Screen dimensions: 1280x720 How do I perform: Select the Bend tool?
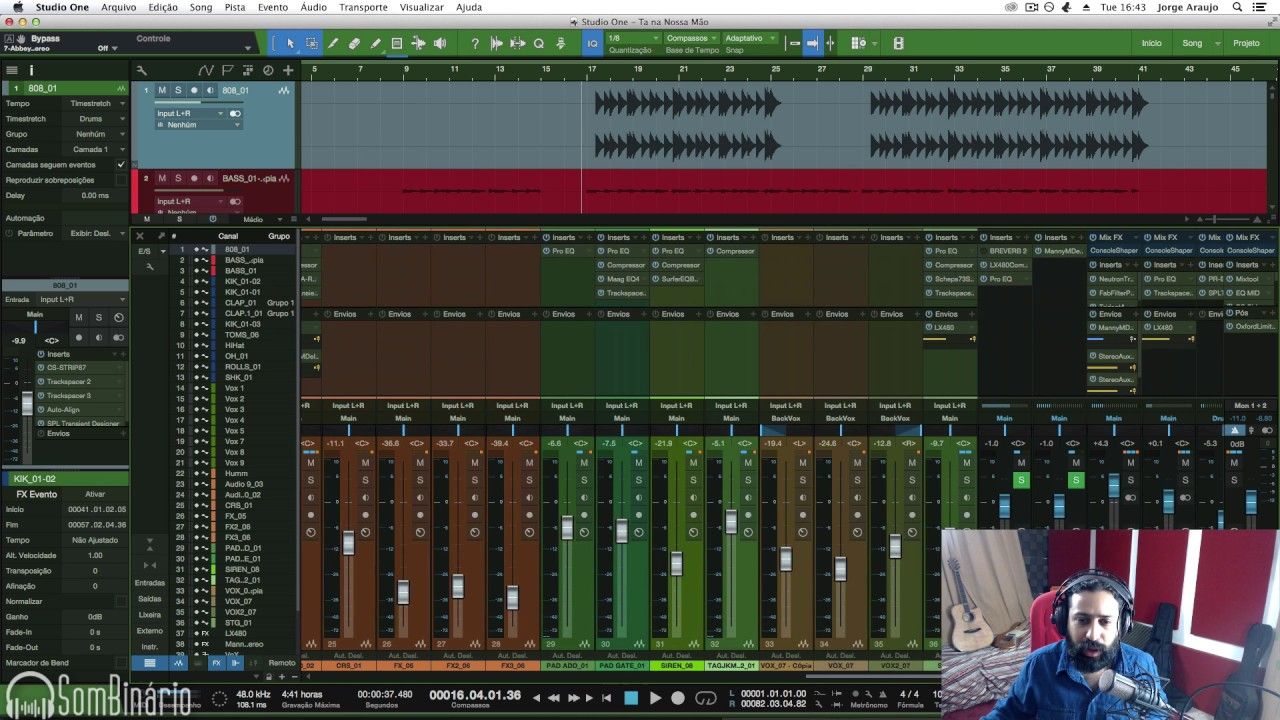(418, 43)
